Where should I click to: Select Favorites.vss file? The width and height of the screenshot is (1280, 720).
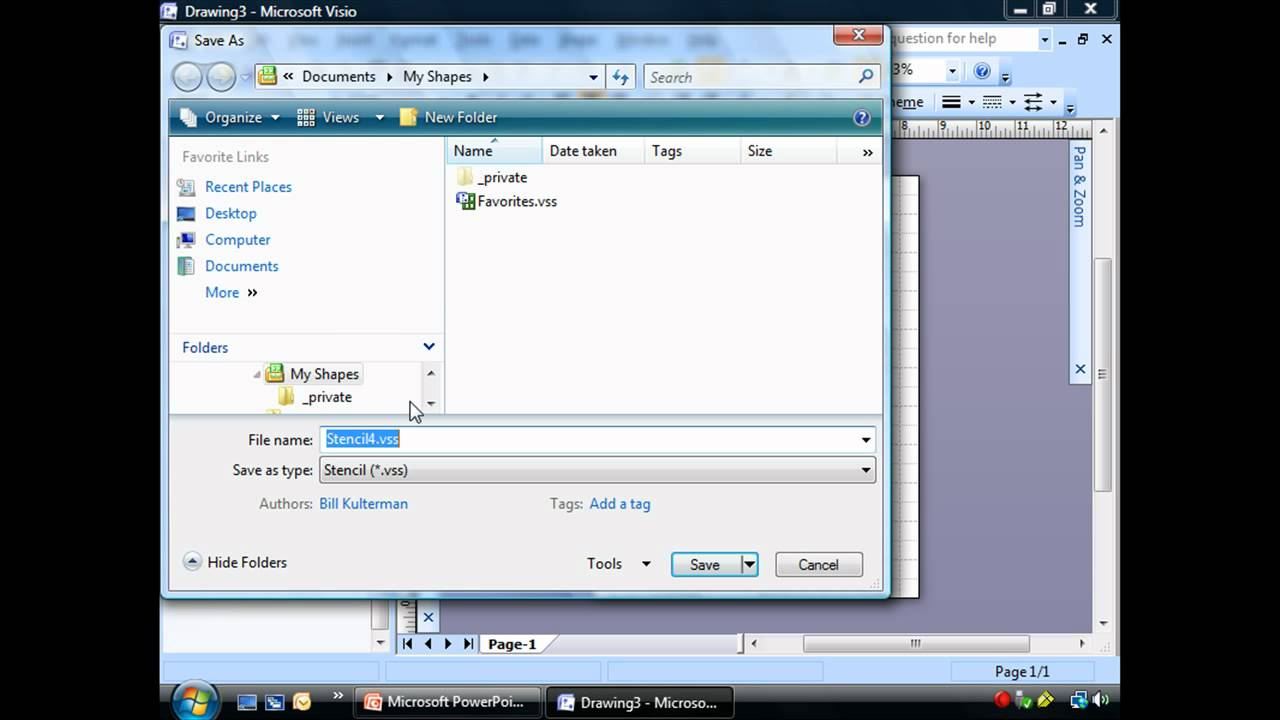[x=507, y=201]
